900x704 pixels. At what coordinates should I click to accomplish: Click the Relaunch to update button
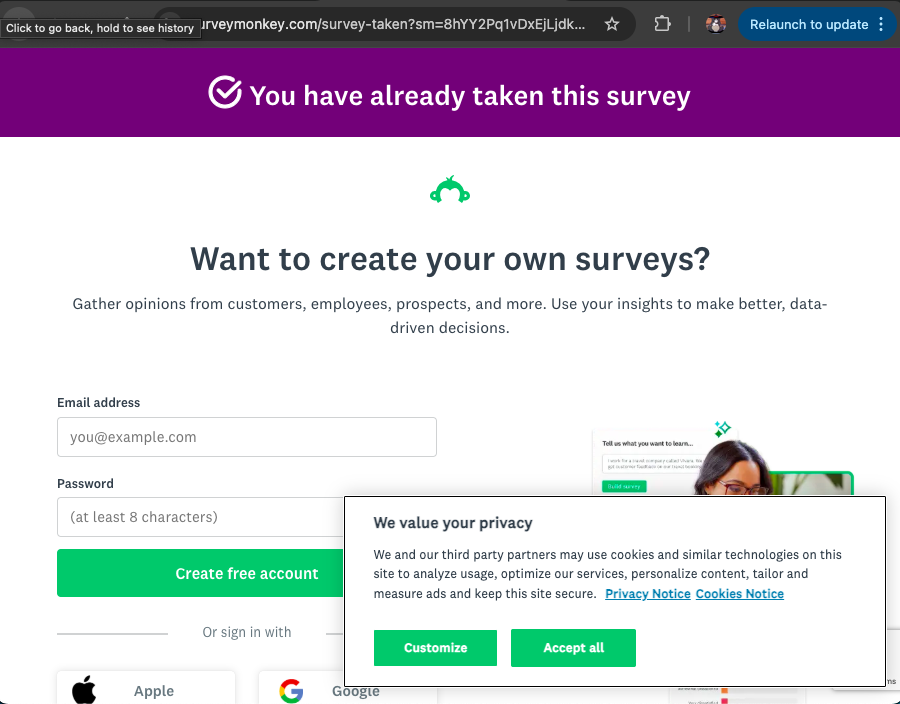pyautogui.click(x=809, y=24)
